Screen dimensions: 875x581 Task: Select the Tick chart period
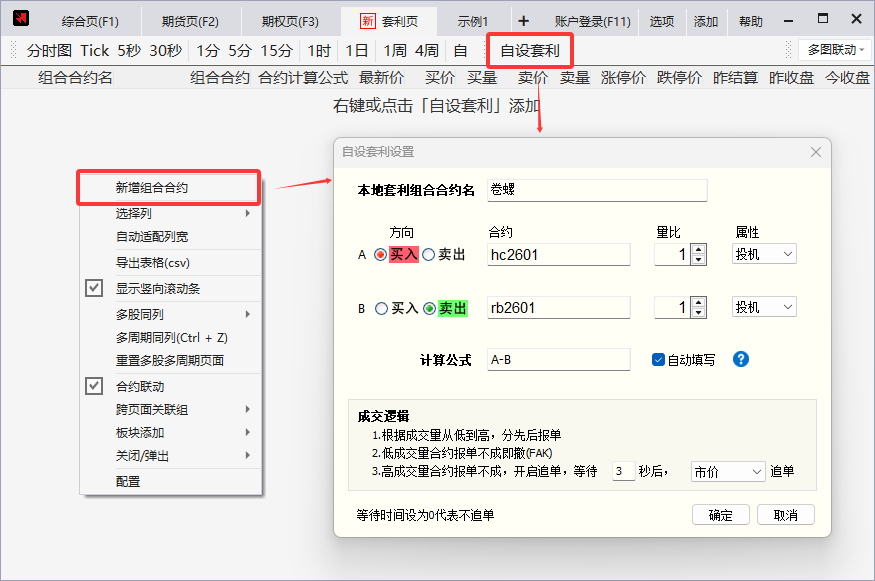coord(95,50)
